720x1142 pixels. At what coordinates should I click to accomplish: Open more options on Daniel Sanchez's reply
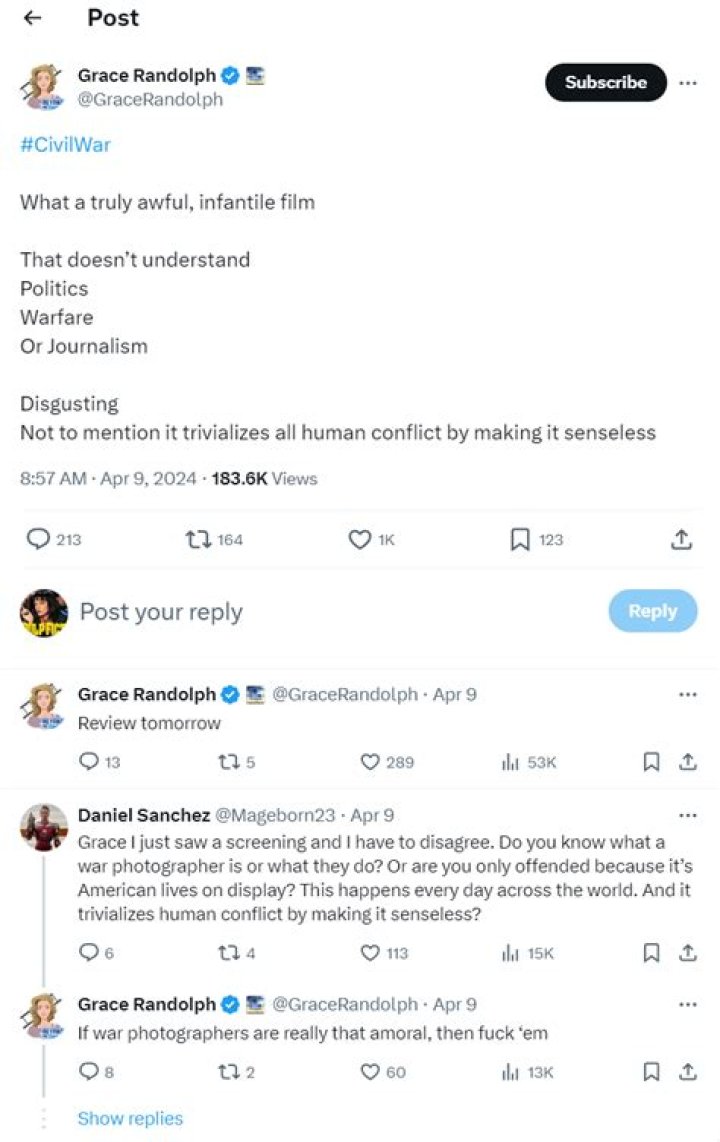687,814
